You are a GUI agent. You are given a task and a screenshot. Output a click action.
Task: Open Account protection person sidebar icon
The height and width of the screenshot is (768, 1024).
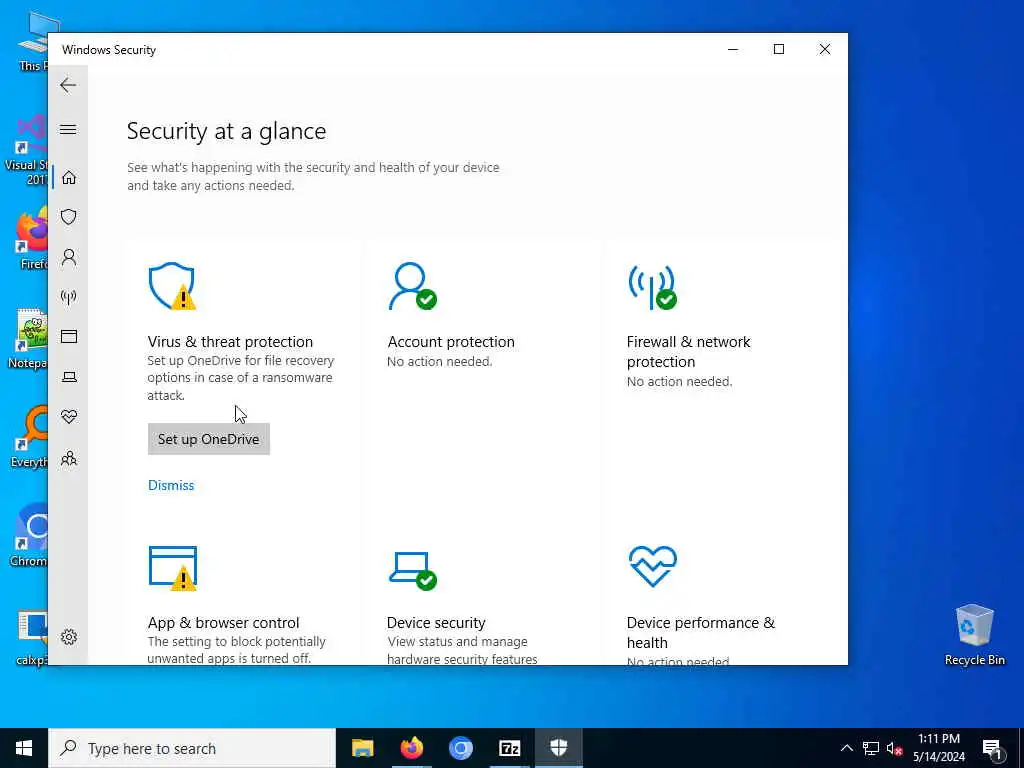69,257
